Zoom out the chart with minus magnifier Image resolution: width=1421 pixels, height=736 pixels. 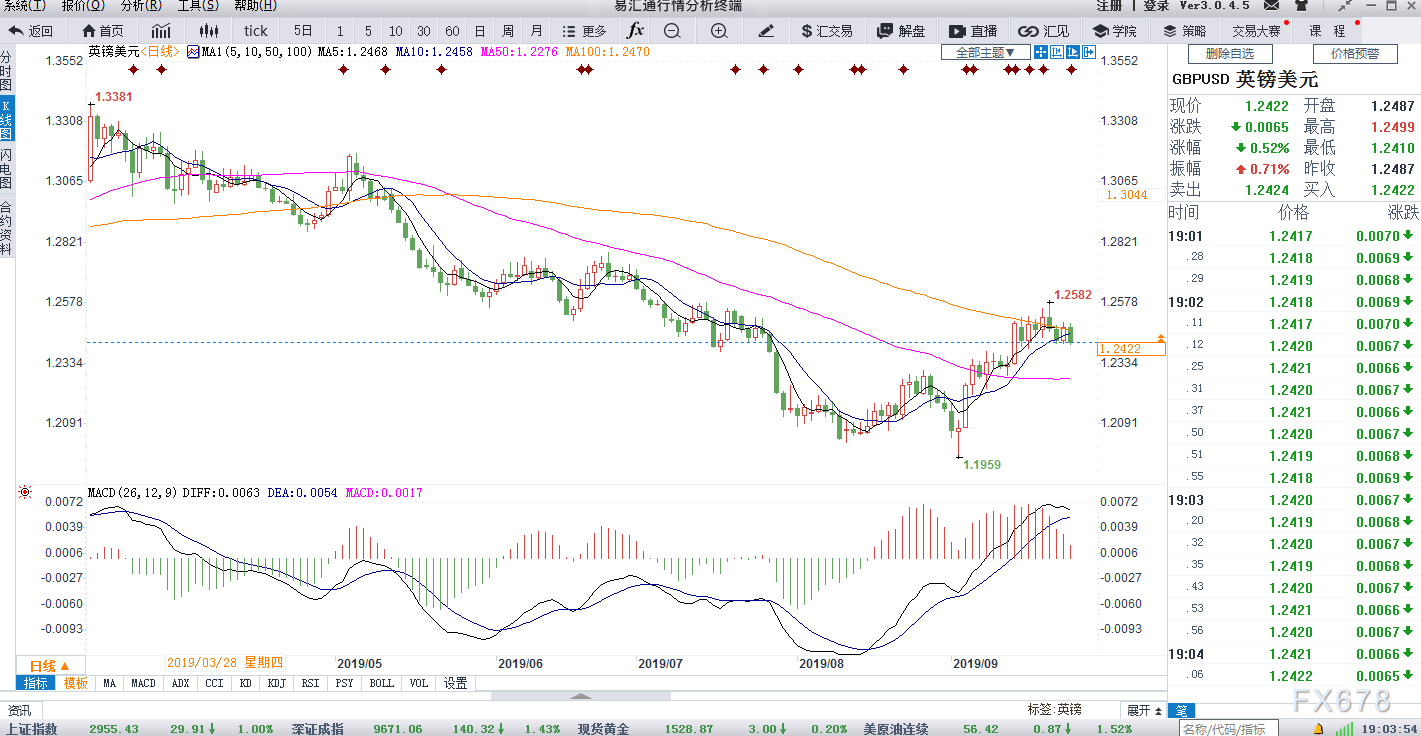pyautogui.click(x=672, y=31)
